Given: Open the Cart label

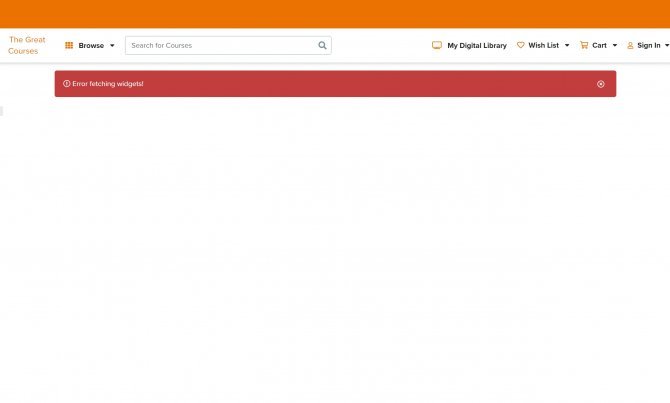Looking at the screenshot, I should [x=599, y=45].
